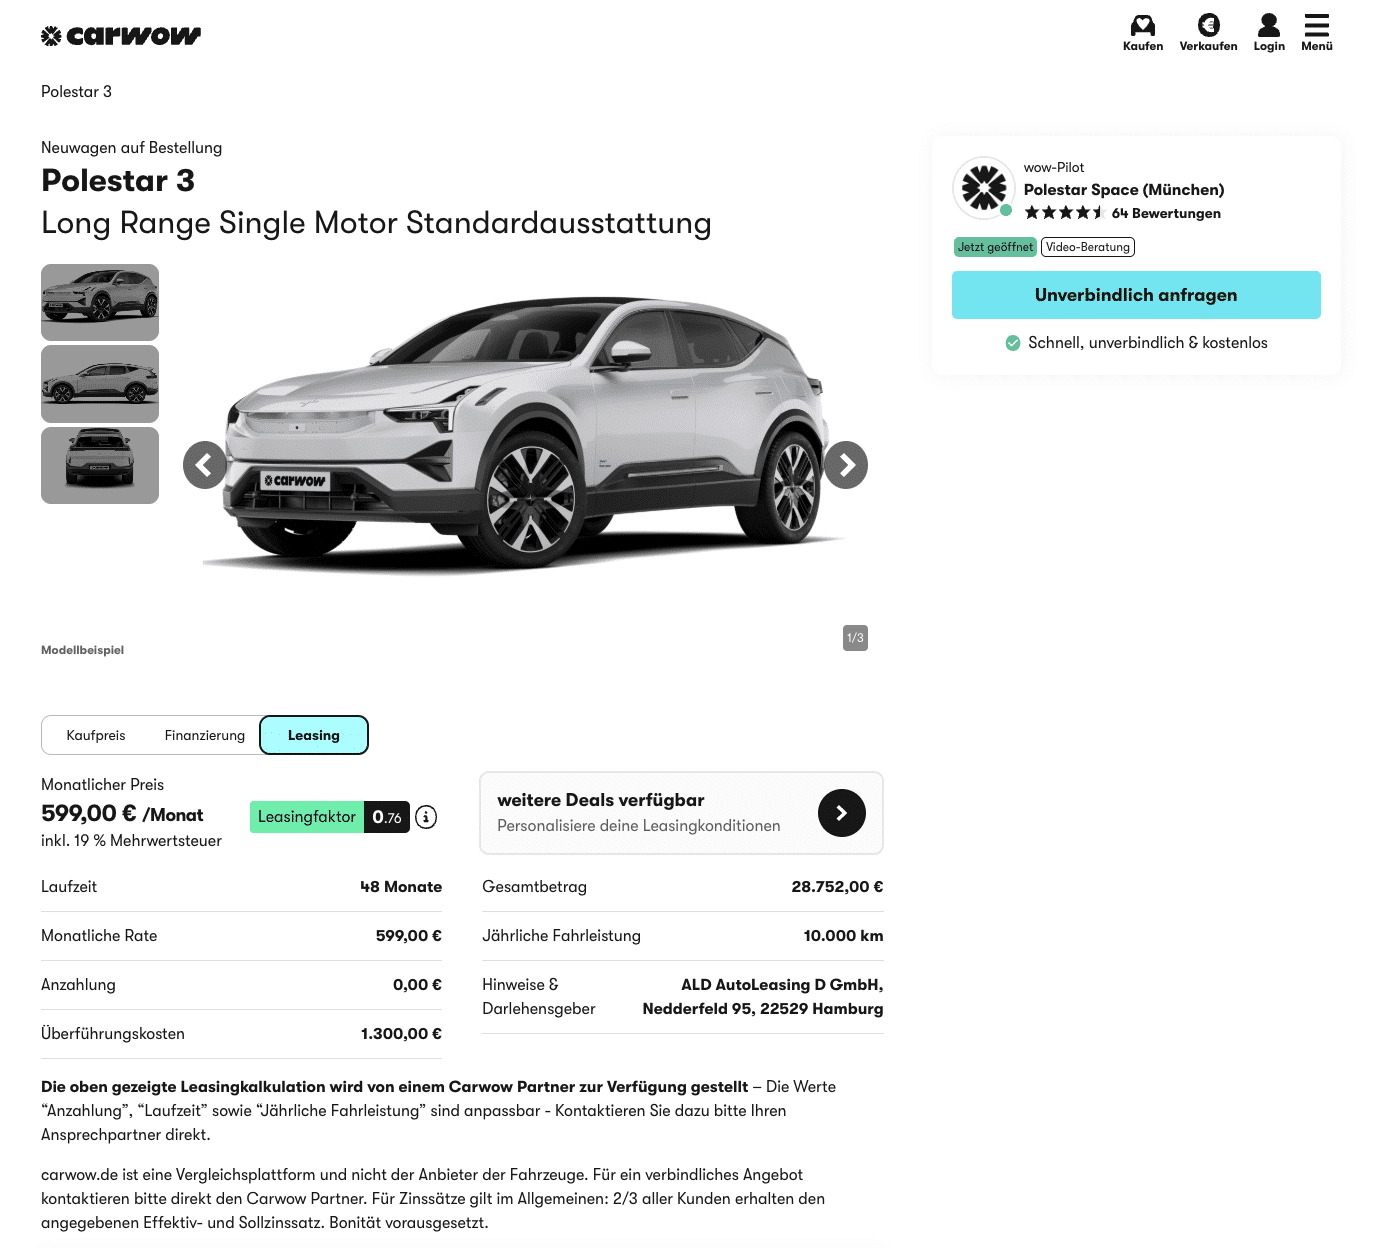1382x1248 pixels.
Task: Show next car image with right arrow
Action: pyautogui.click(x=846, y=465)
